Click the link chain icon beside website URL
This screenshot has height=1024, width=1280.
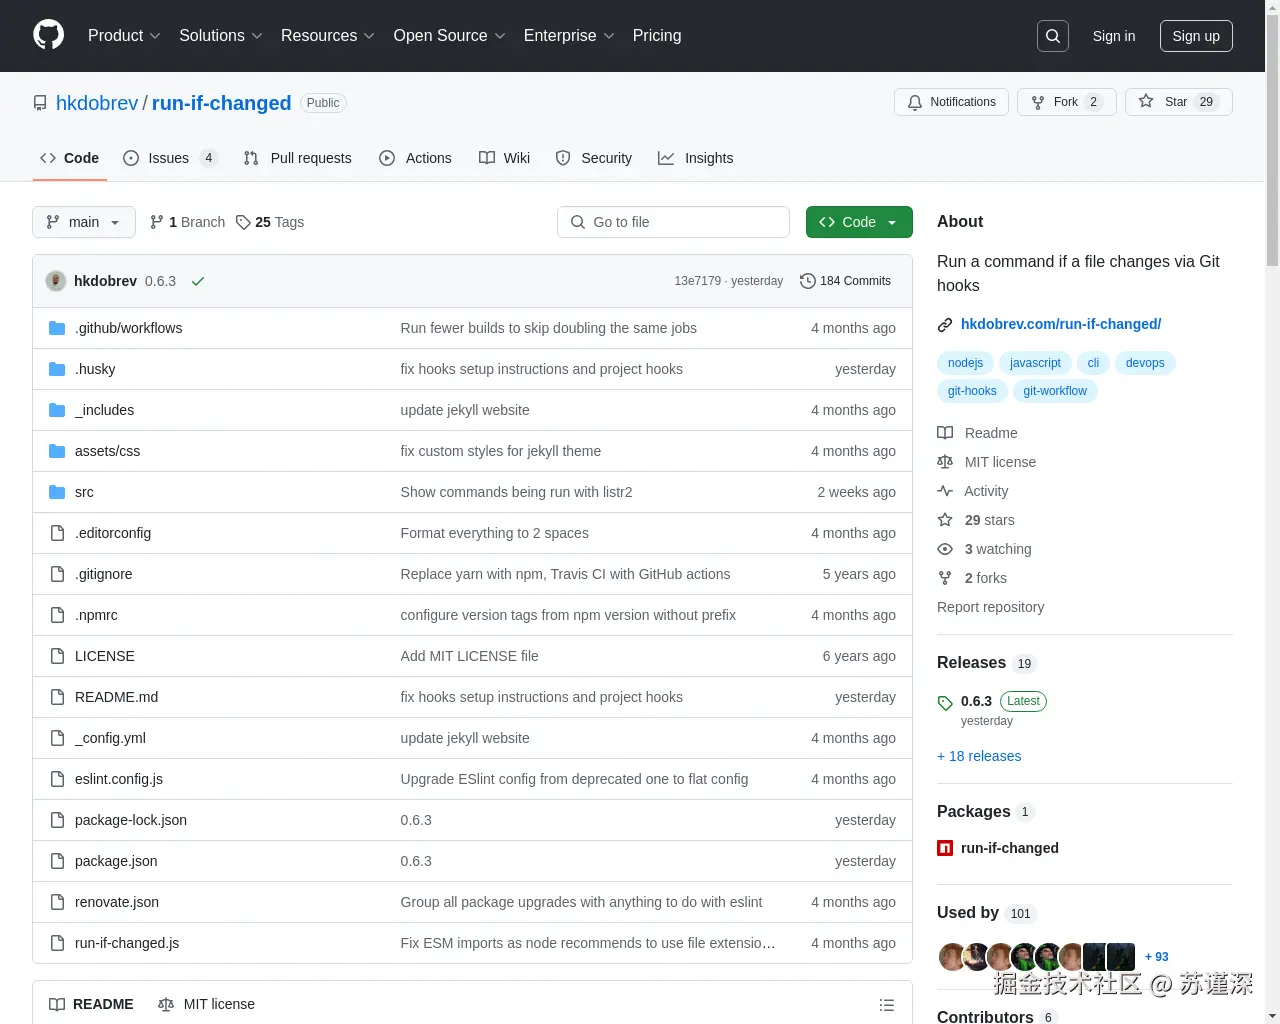coord(945,325)
